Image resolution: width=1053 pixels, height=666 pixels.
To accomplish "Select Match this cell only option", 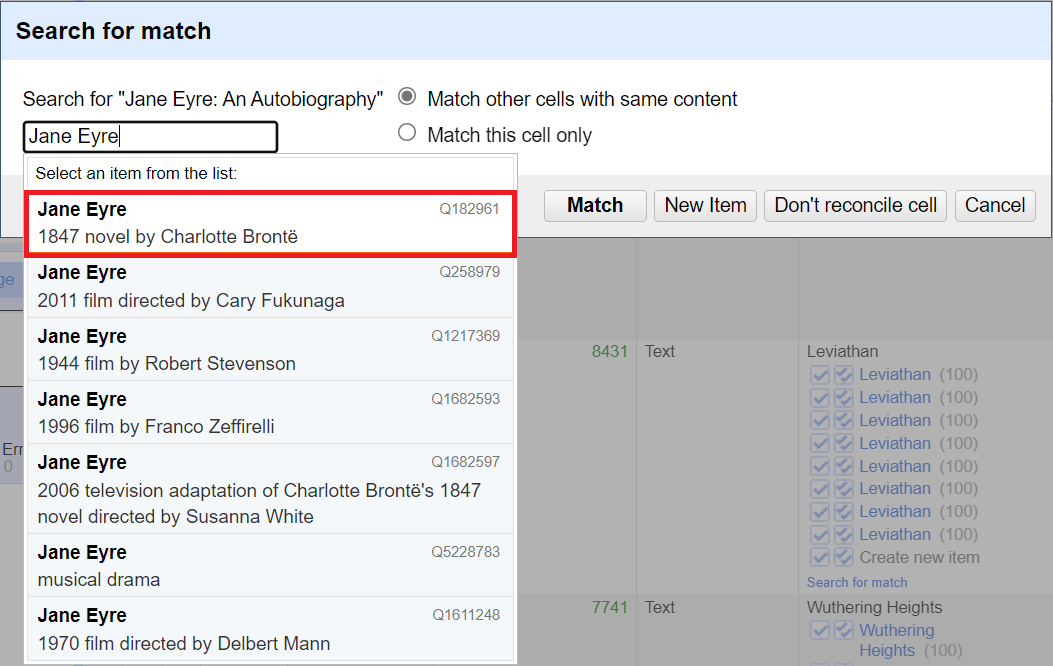I will click(x=407, y=133).
